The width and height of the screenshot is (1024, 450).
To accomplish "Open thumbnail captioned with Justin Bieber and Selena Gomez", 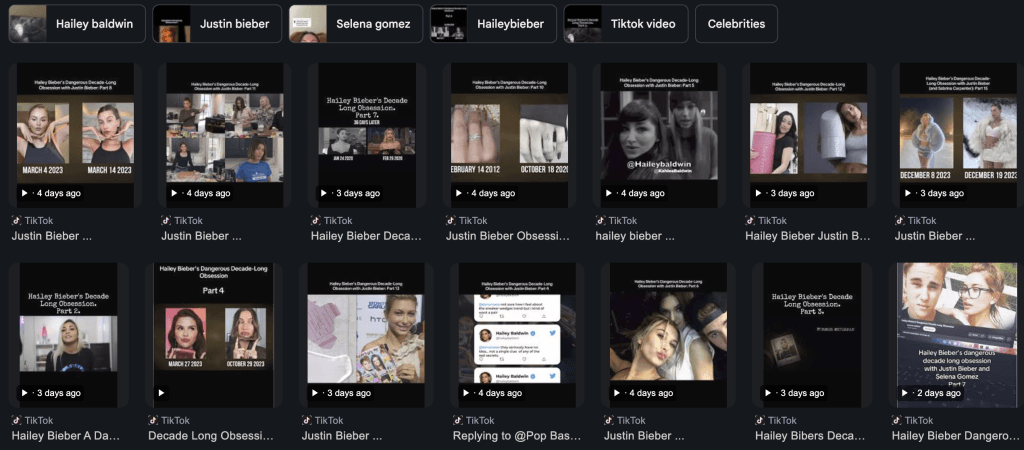I will (958, 335).
